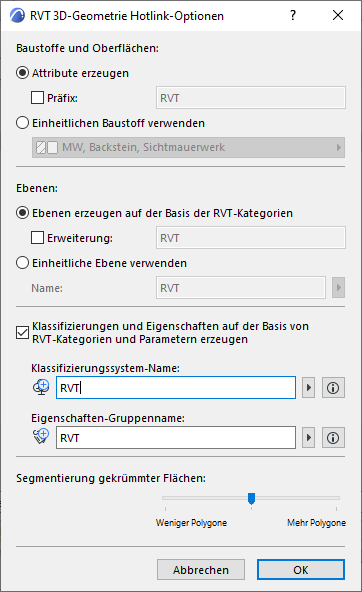Click the Klassifizierungssystem info icon
This screenshot has height=592, width=362.
[333, 388]
